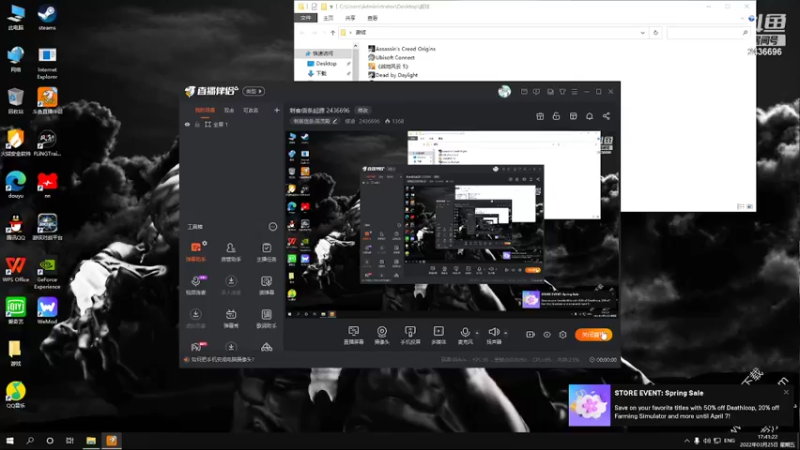The image size is (800, 450).
Task: Open the 共享 ribbon tab in File Explorer
Action: tap(350, 18)
